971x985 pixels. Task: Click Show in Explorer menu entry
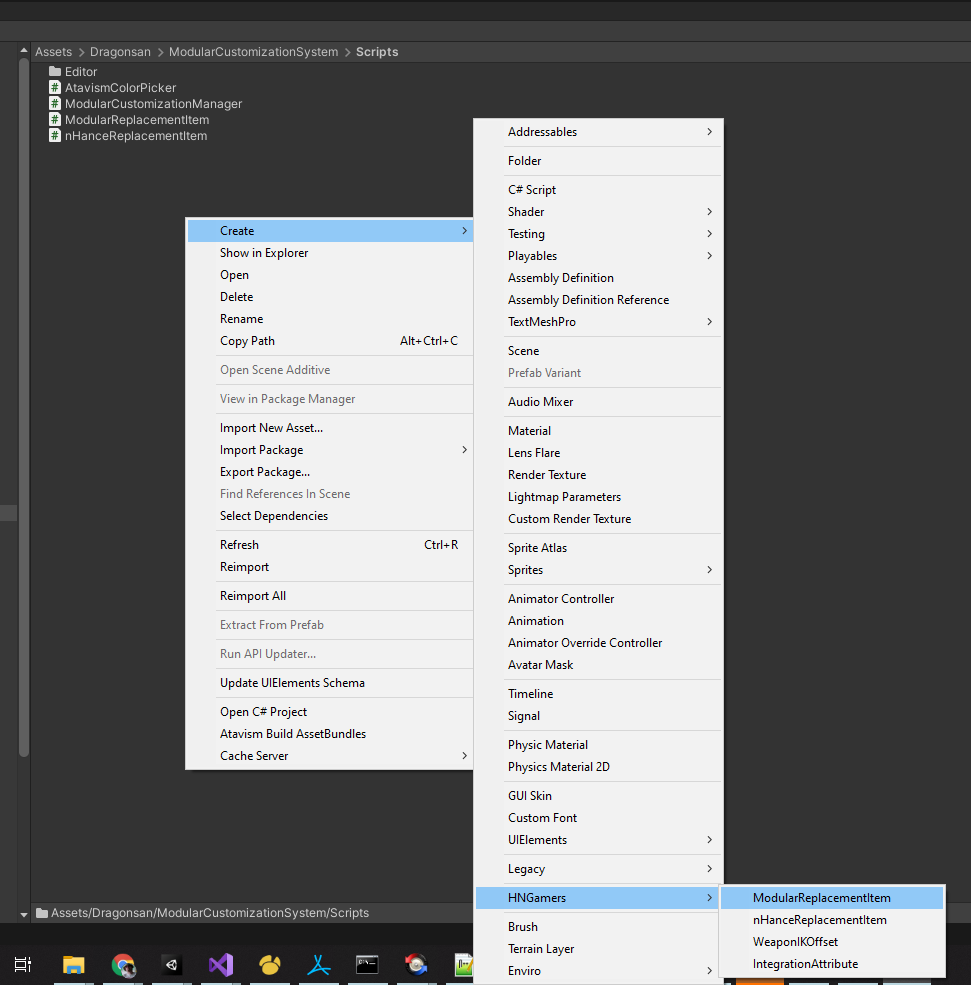click(x=264, y=253)
